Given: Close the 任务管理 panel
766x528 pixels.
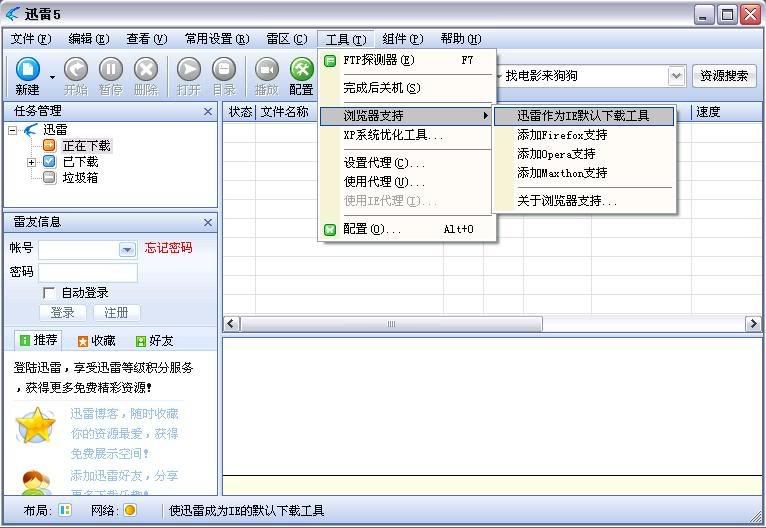Looking at the screenshot, I should coord(208,111).
